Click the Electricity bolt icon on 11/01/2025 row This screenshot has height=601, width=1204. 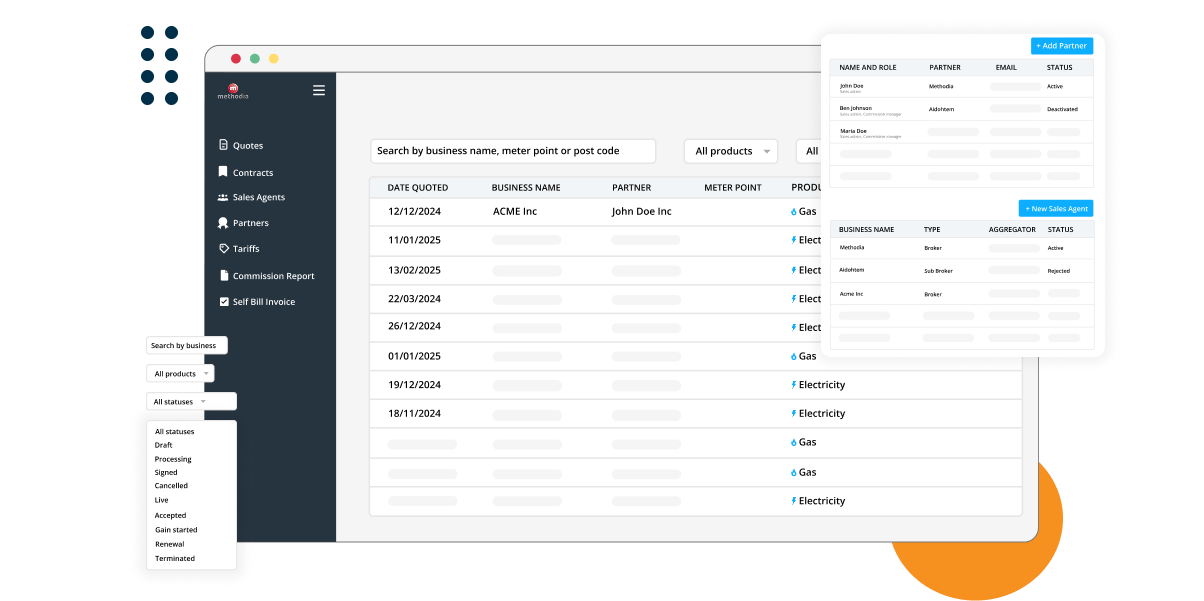point(793,240)
